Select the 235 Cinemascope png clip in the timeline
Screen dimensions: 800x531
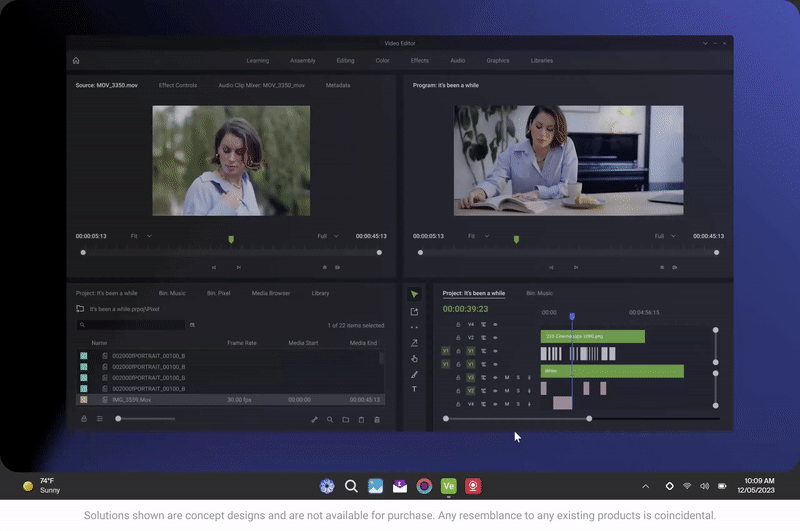point(593,337)
